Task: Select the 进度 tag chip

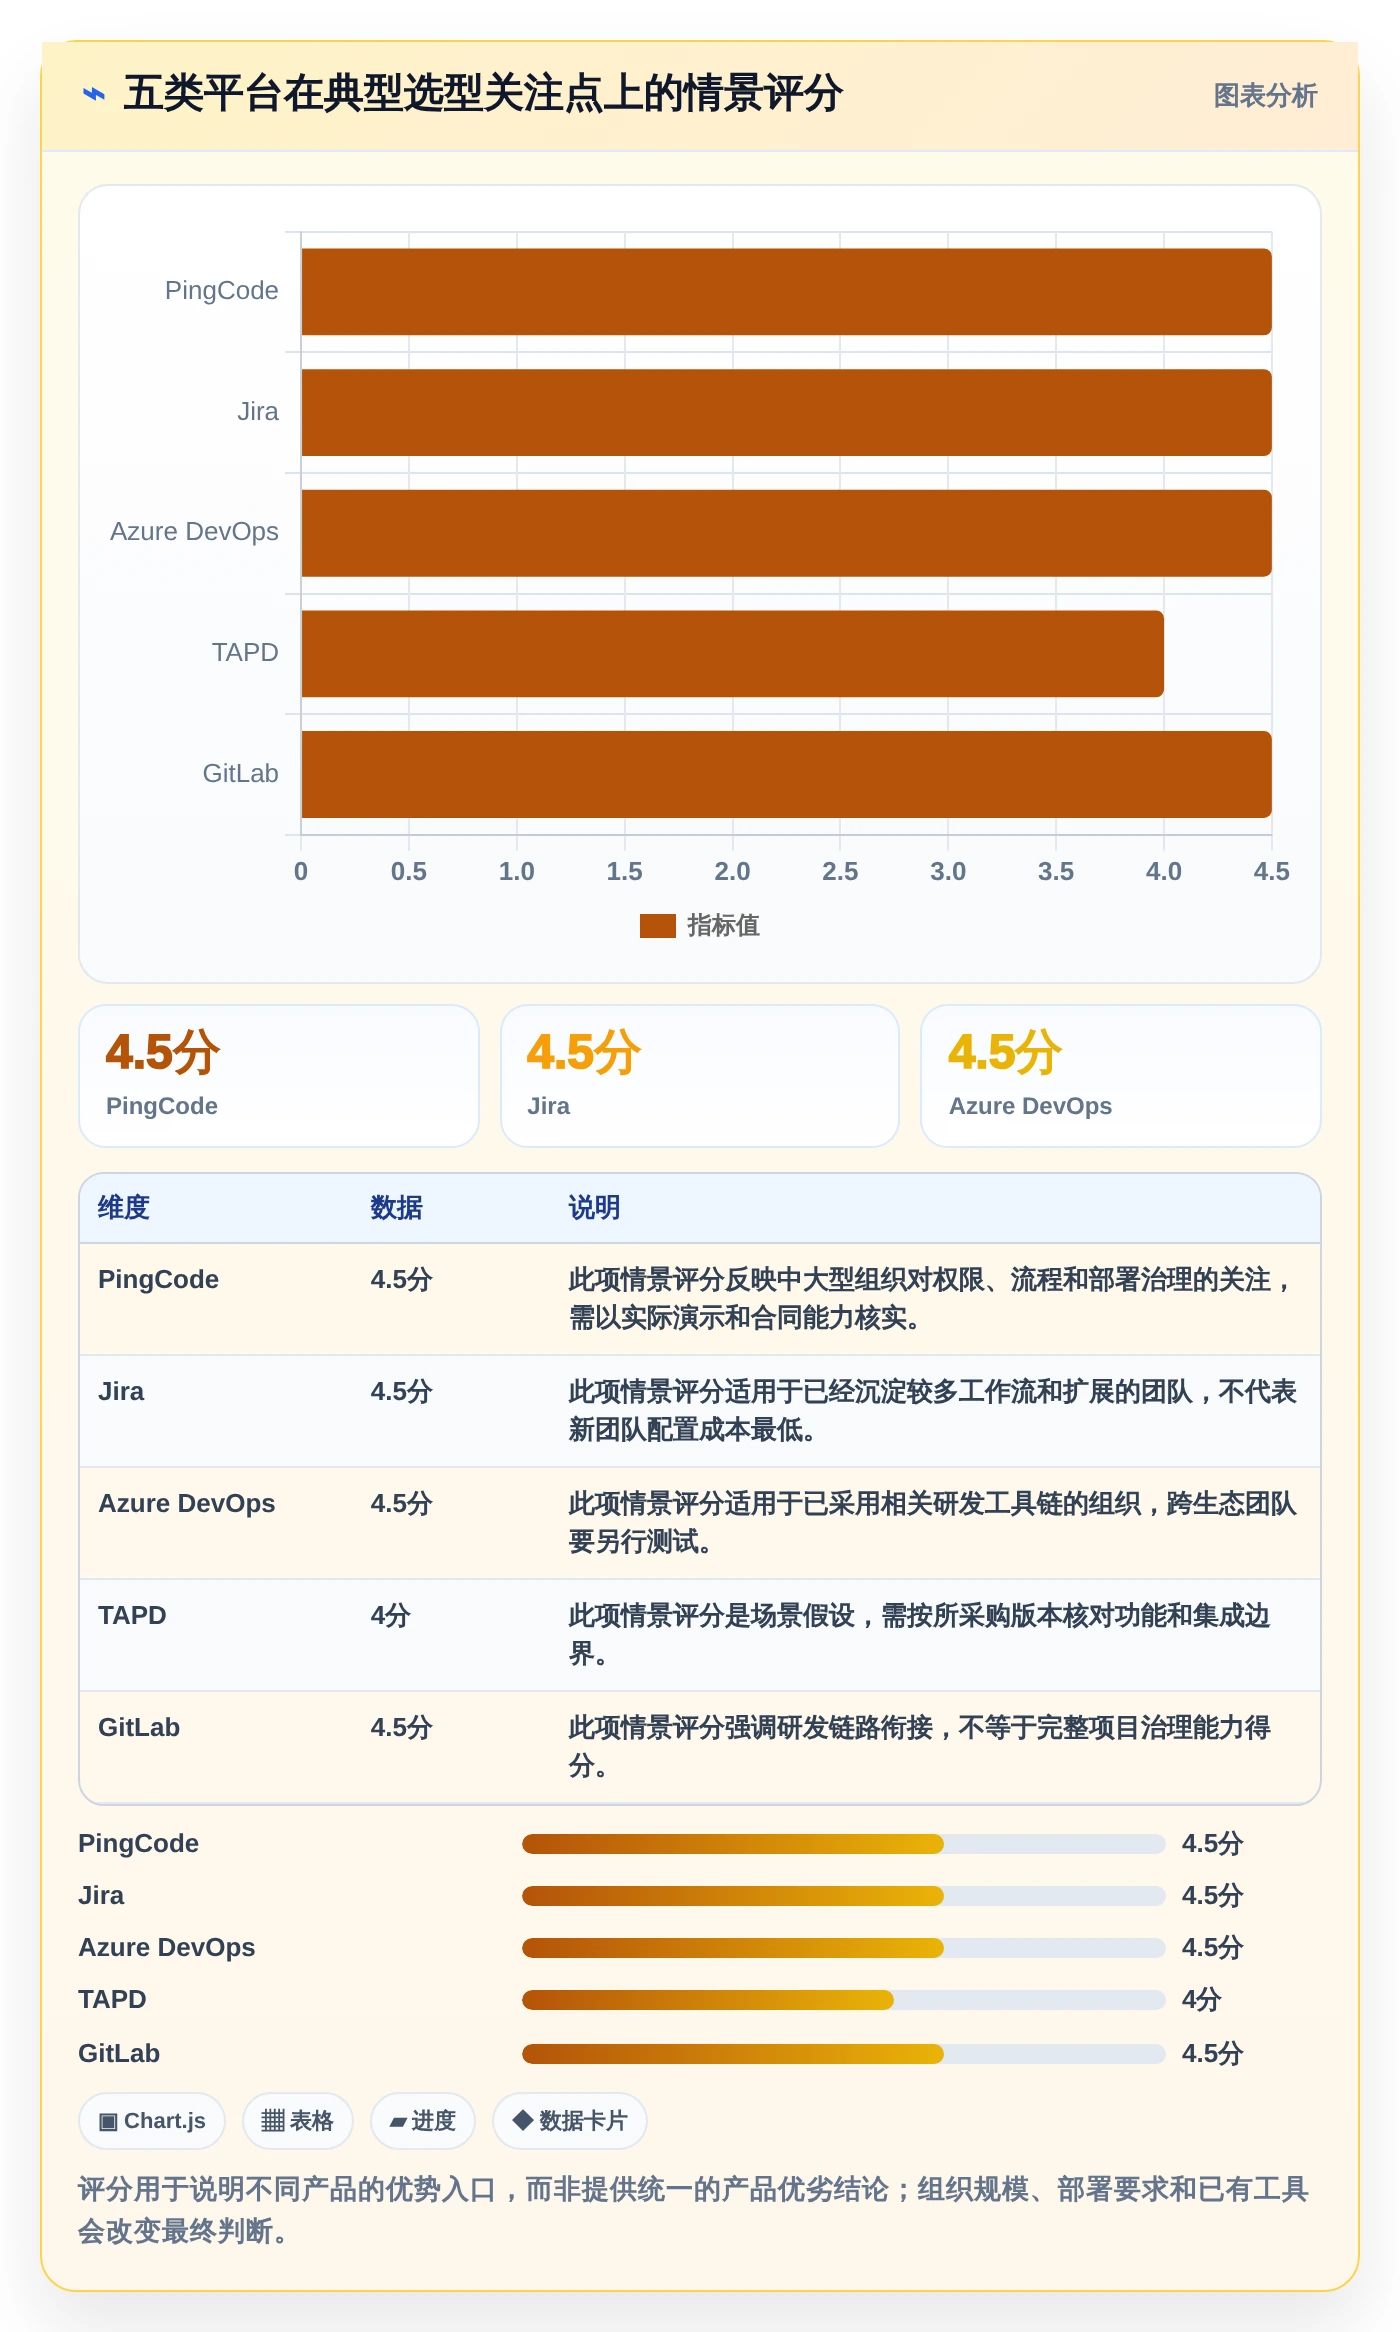Action: (423, 2121)
